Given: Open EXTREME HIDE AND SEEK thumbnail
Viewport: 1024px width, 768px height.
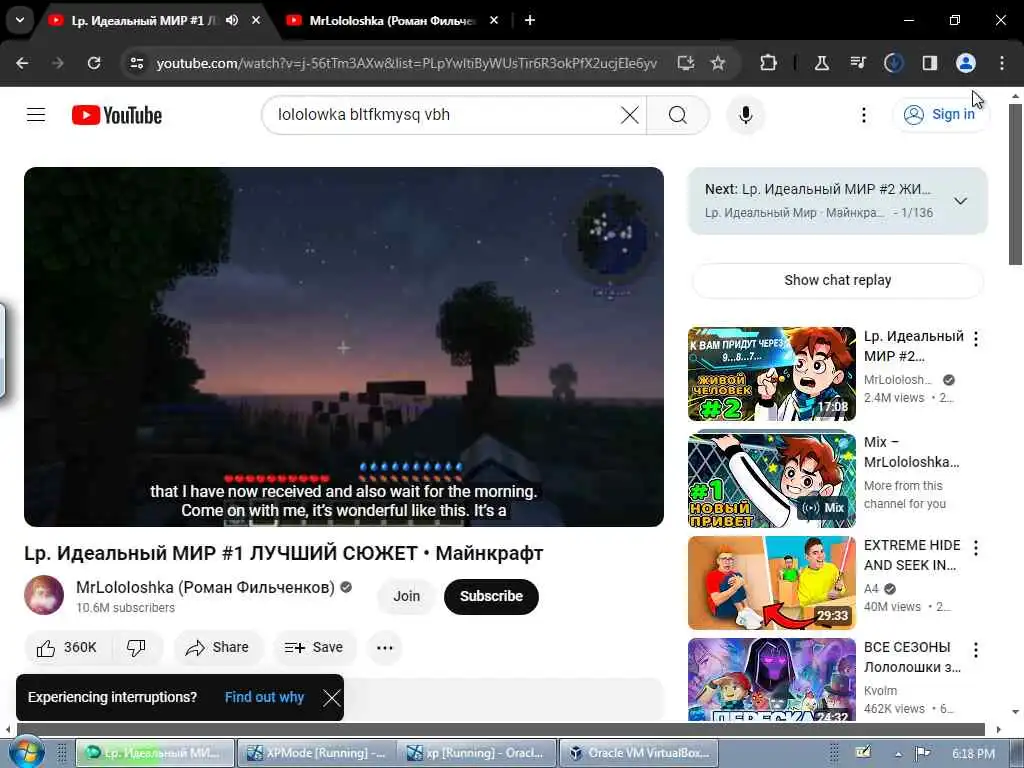Looking at the screenshot, I should tap(771, 583).
